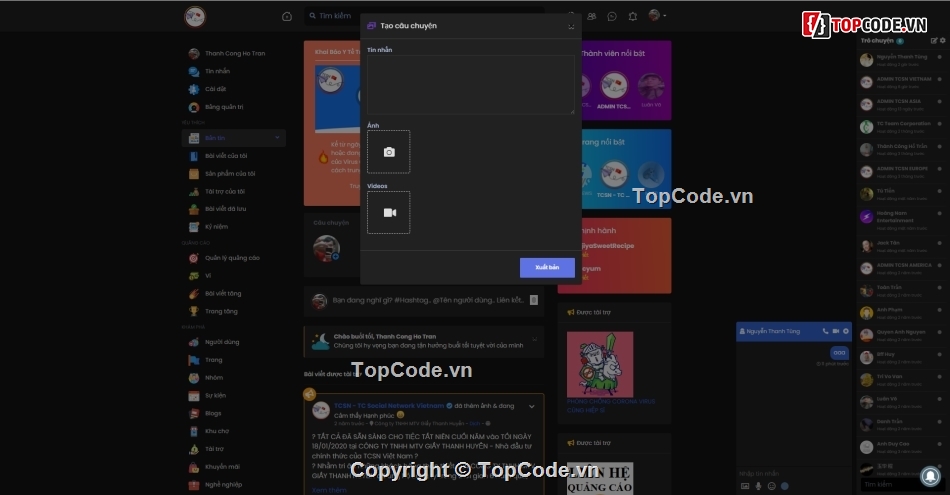This screenshot has width=950, height=495.
Task: Open the home icon in top bar
Action: [x=287, y=16]
